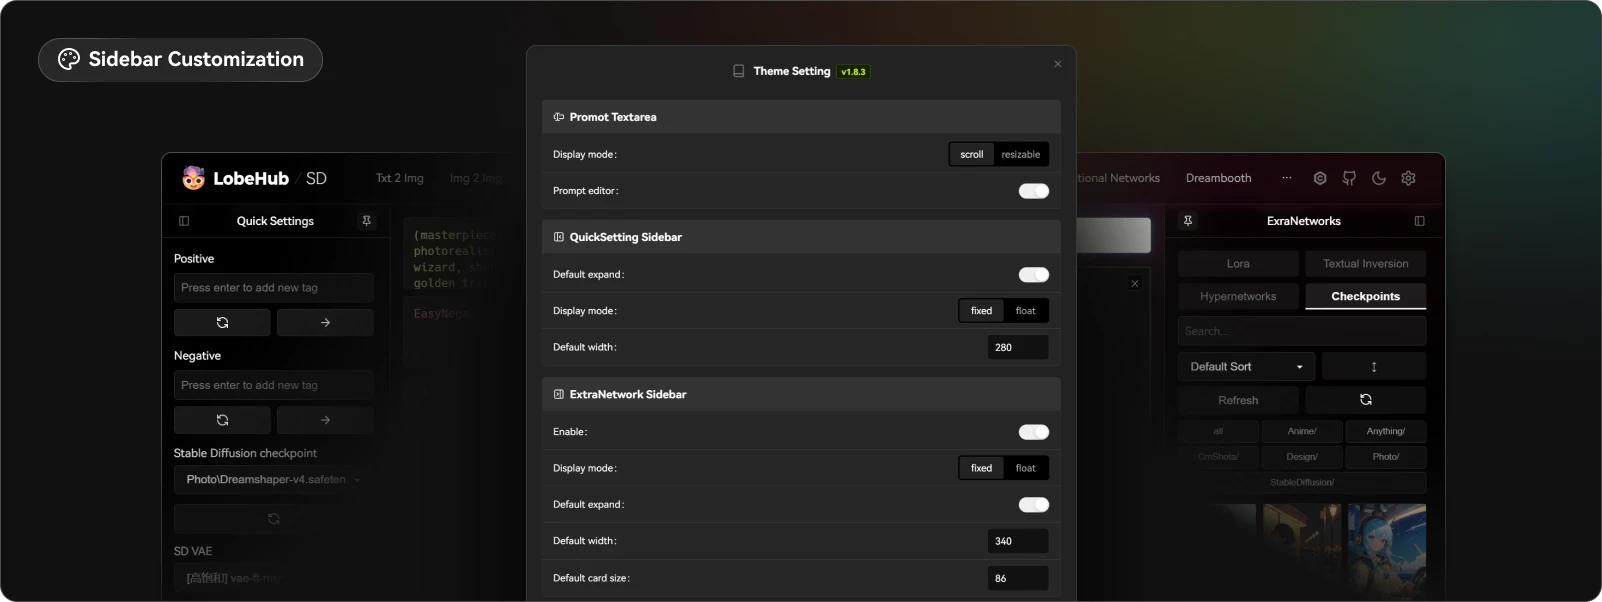
Task: Select resizable display mode for Prompt Textarea
Action: pos(1020,155)
